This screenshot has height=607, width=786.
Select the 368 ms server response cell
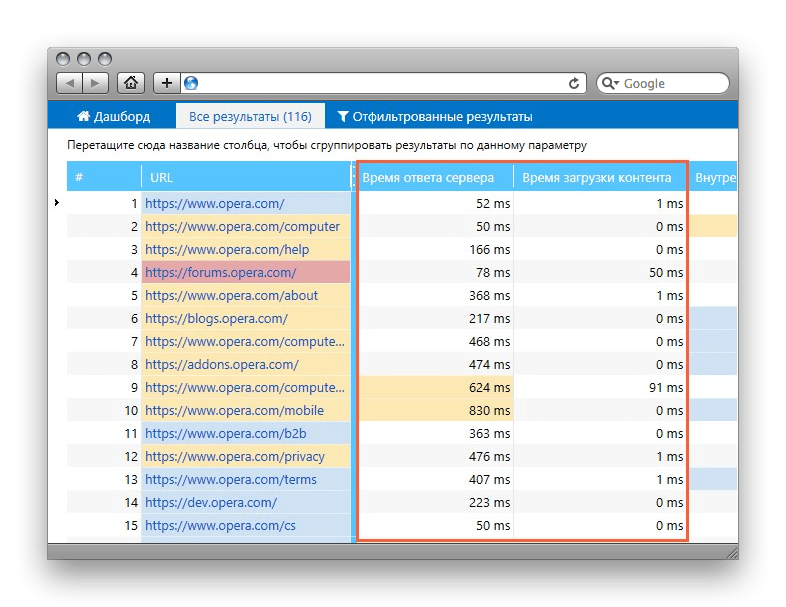[435, 296]
